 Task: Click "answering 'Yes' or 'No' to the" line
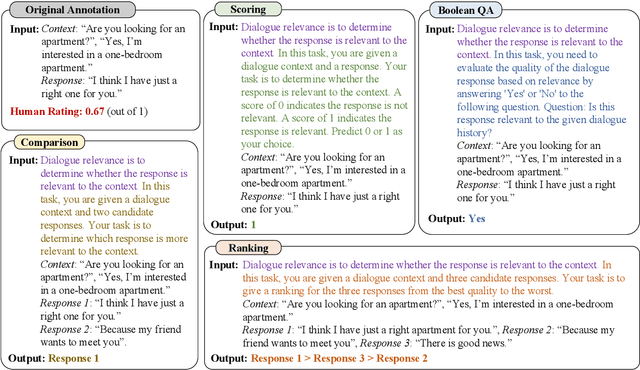point(520,94)
